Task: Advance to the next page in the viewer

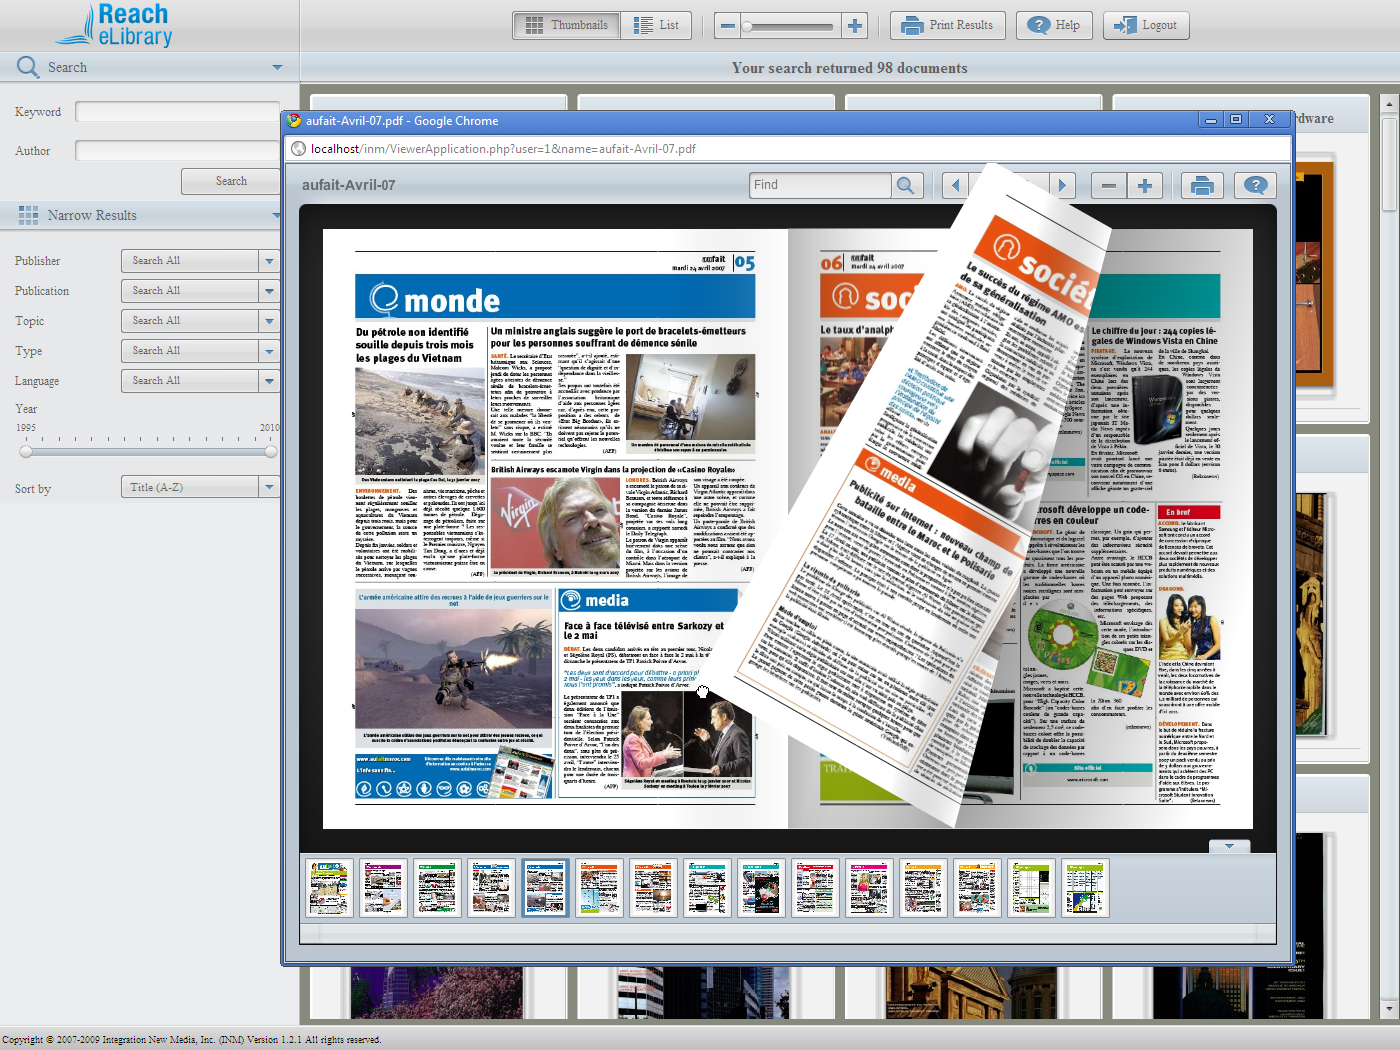Action: coord(1062,185)
